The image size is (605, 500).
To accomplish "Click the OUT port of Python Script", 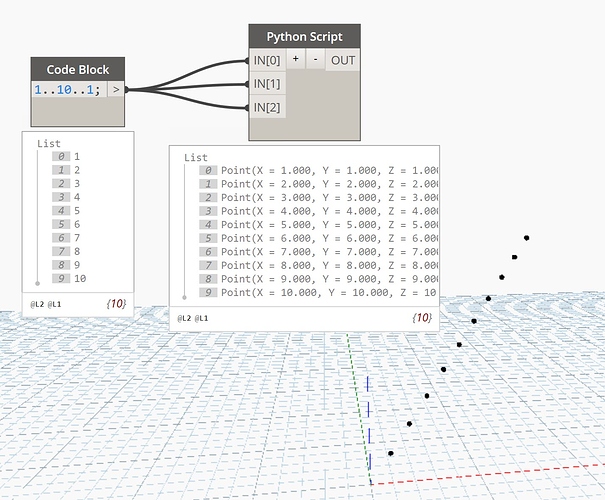I will tap(343, 60).
